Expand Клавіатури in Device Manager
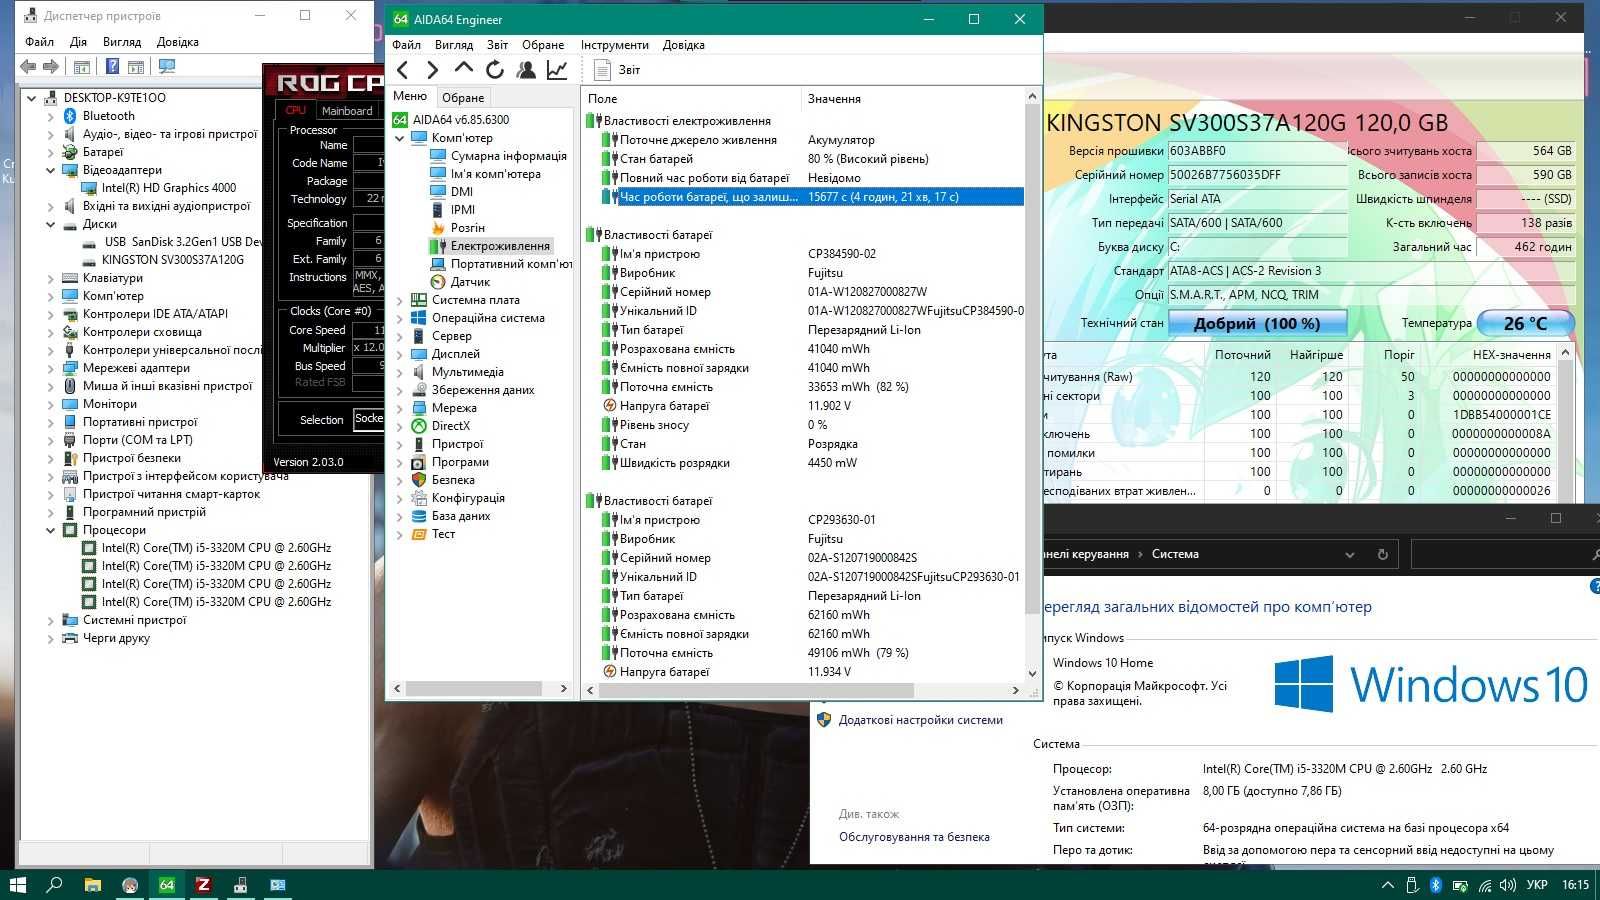1600x900 pixels. pos(51,278)
